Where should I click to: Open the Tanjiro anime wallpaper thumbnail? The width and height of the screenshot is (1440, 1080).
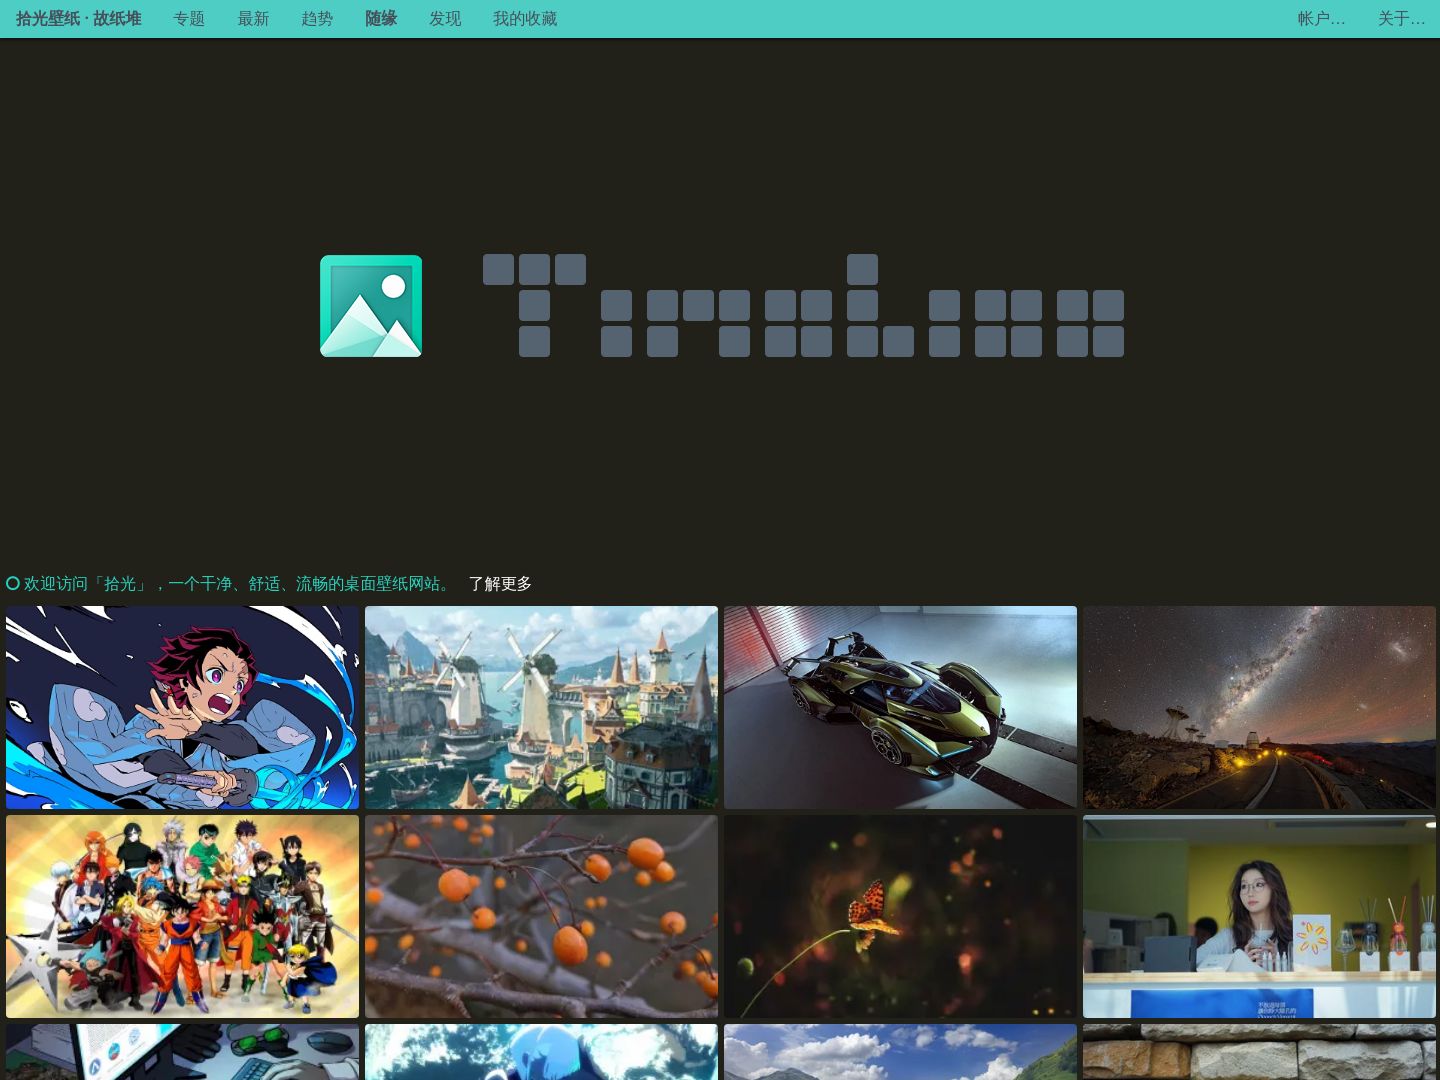pyautogui.click(x=182, y=707)
